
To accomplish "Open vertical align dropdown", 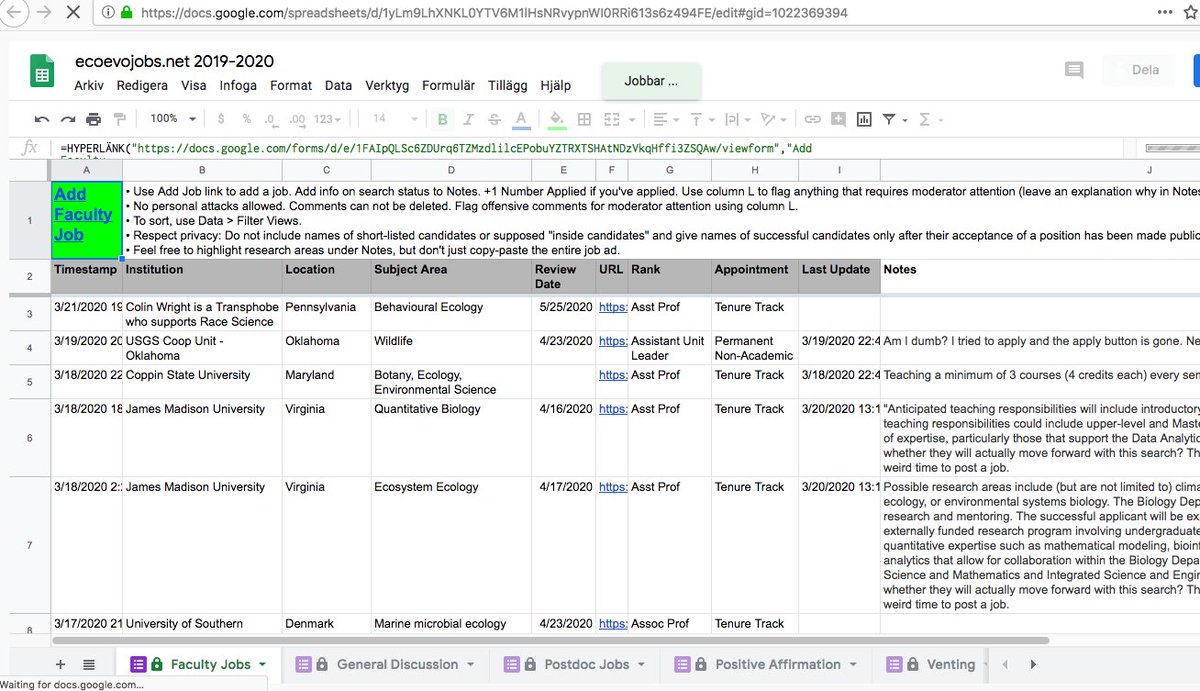I will [700, 119].
